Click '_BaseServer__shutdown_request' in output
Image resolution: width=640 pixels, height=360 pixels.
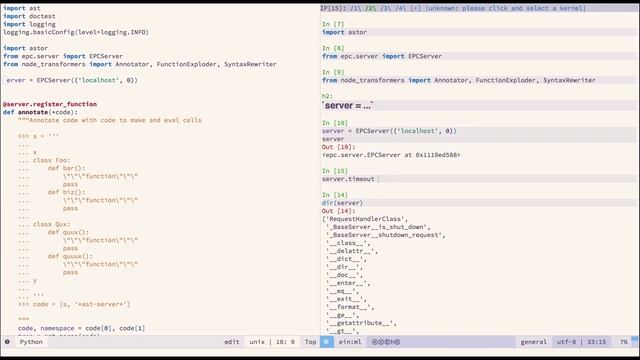(385, 235)
